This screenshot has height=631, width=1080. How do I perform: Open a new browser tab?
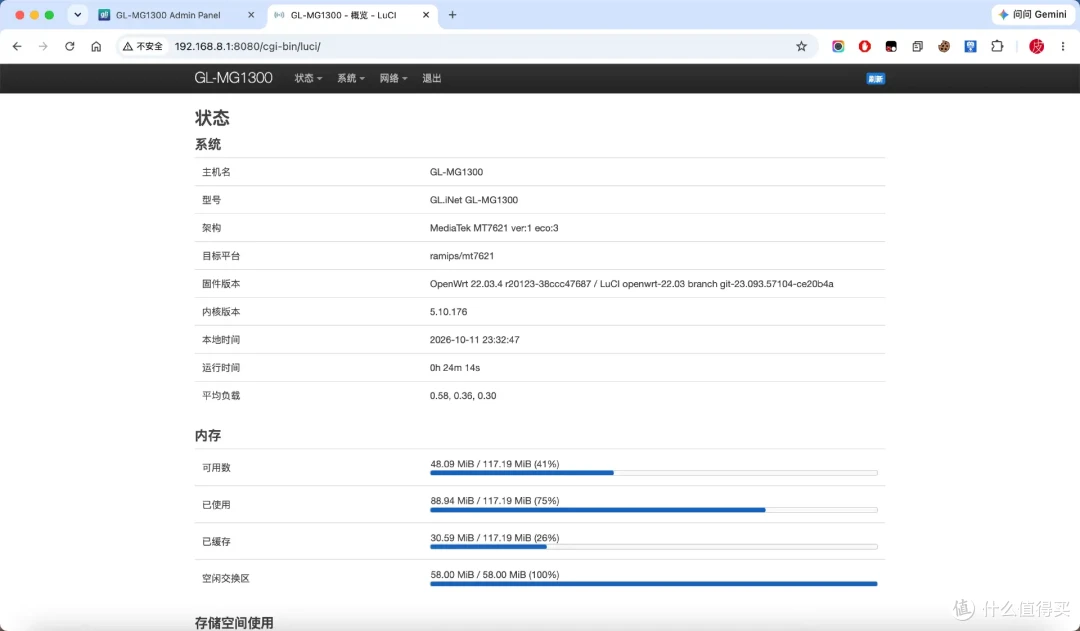453,14
